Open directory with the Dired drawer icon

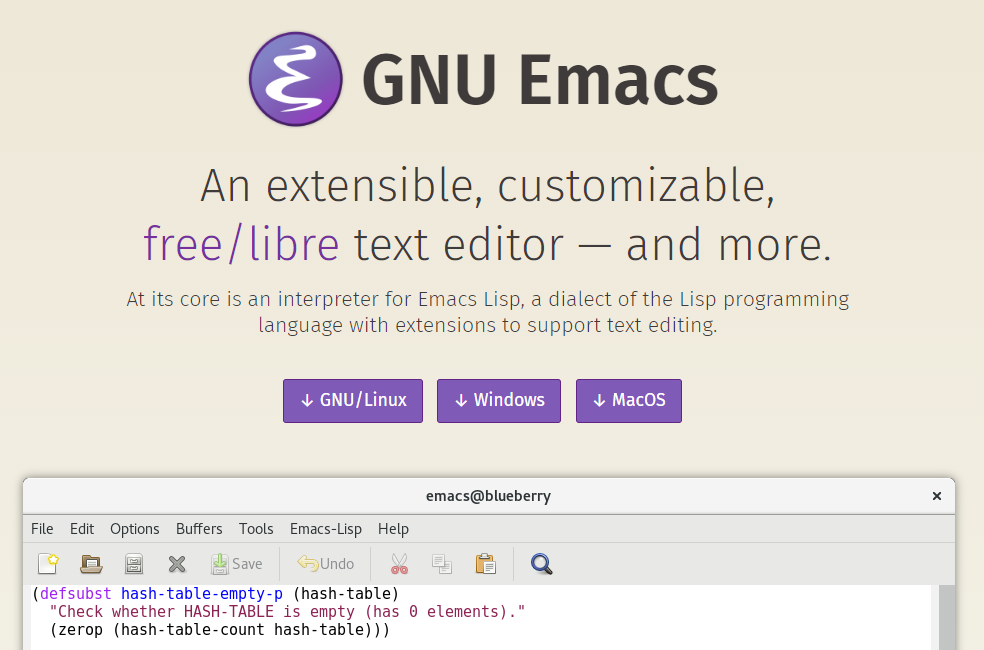[134, 563]
